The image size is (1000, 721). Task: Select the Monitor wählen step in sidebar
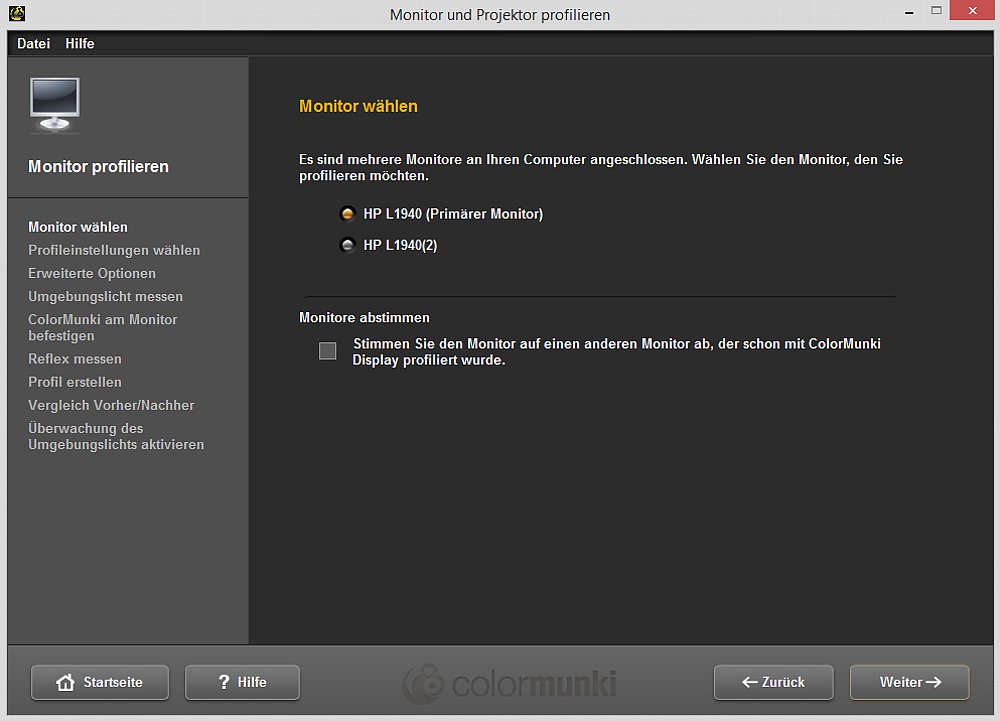(x=78, y=227)
